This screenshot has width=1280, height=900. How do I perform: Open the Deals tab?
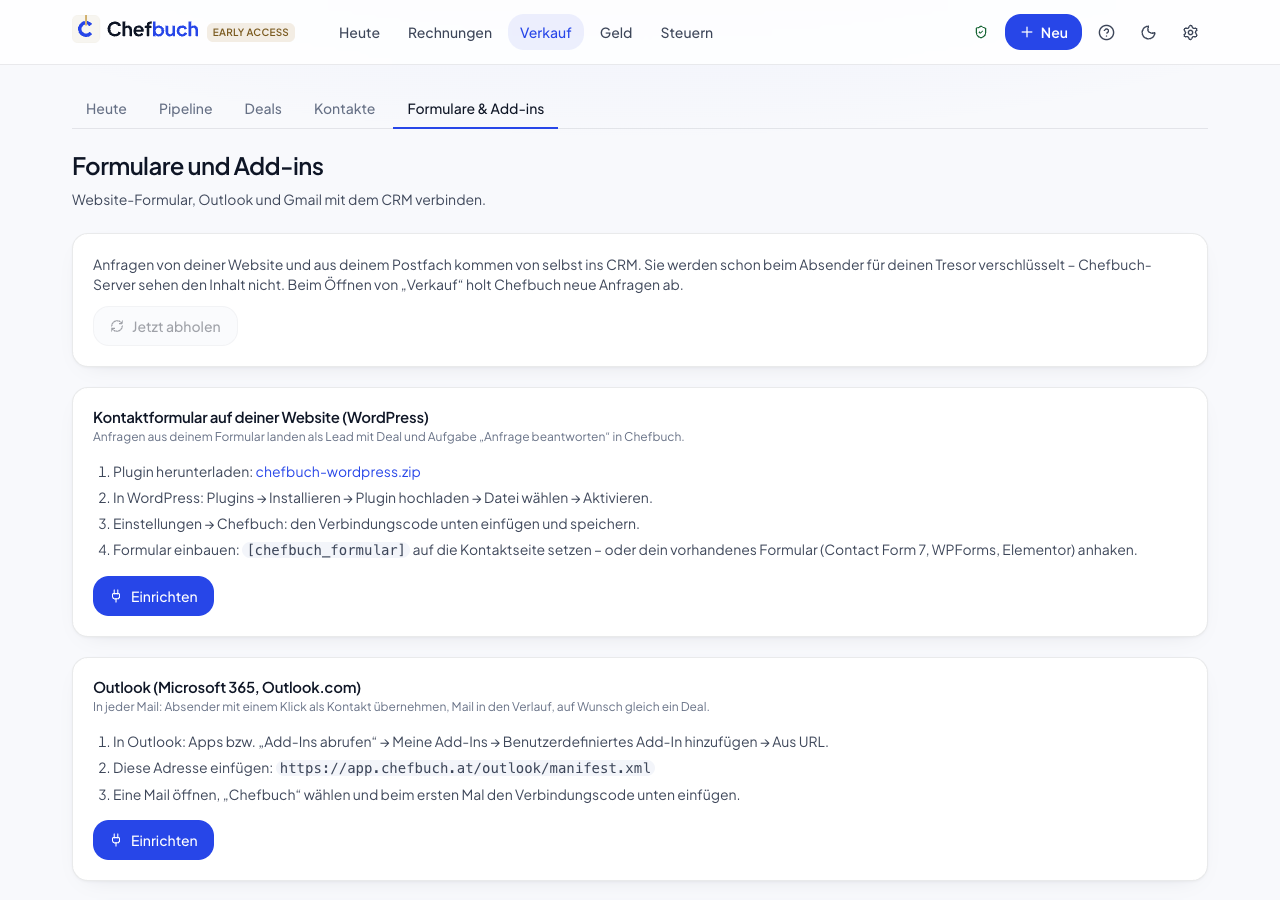[x=263, y=108]
